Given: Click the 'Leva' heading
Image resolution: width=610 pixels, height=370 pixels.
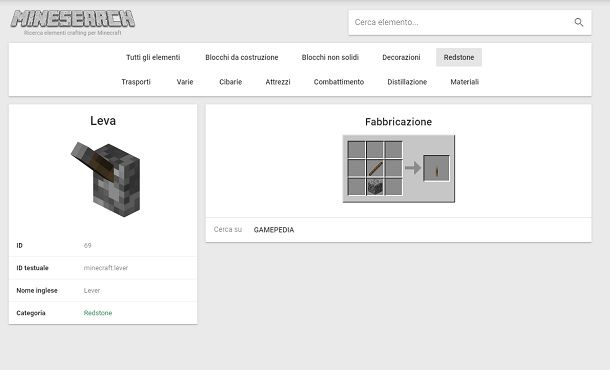Looking at the screenshot, I should pos(103,121).
